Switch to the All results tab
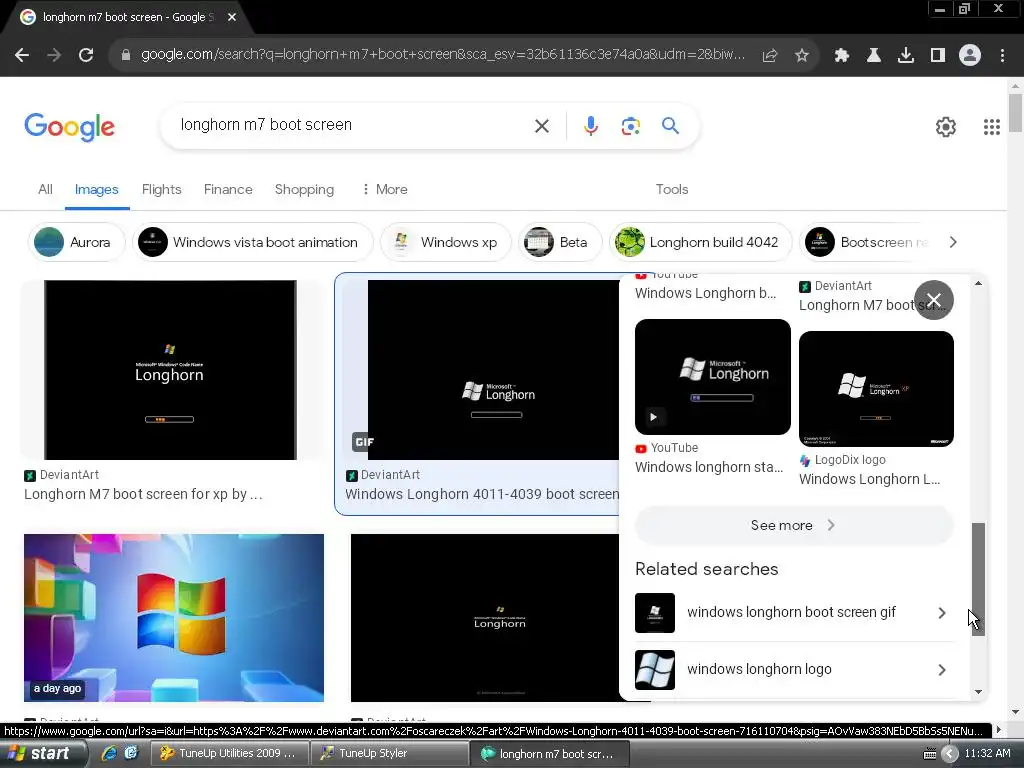Screen dimensions: 1024x768 click(x=45, y=189)
